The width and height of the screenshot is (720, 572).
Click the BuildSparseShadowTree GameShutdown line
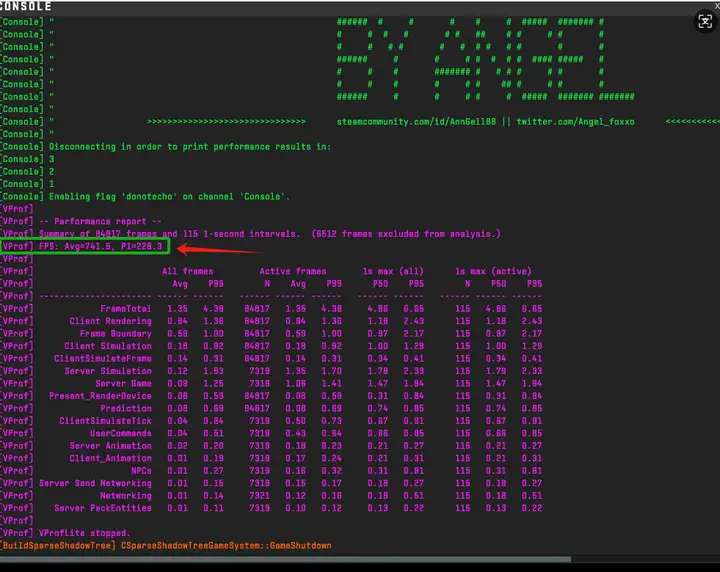click(166, 545)
